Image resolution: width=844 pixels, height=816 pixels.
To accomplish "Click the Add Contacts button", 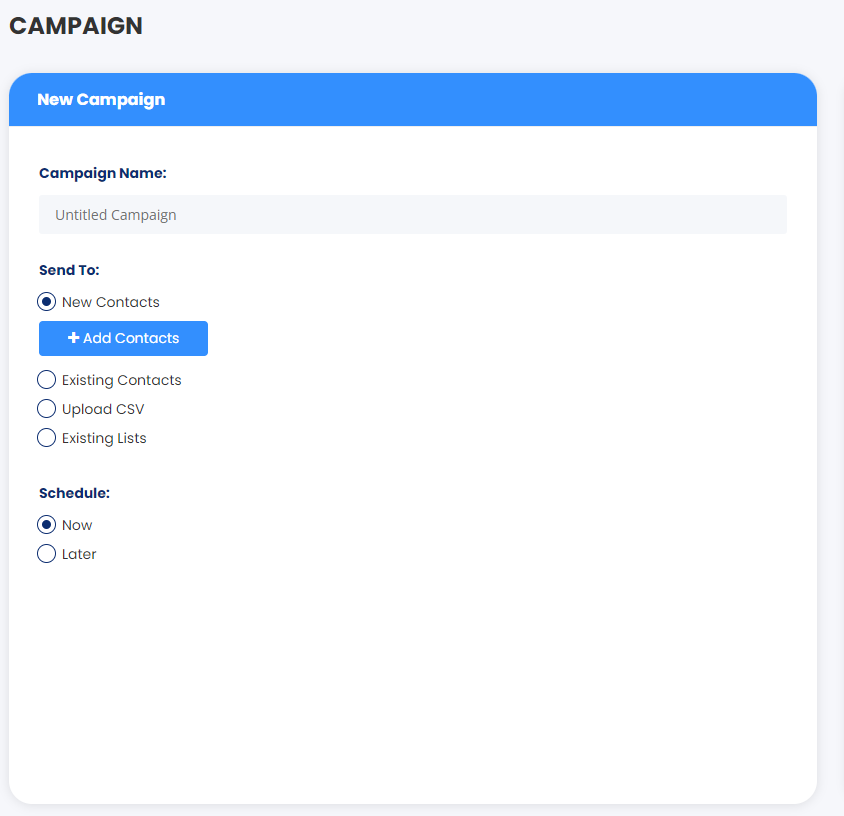I will pyautogui.click(x=123, y=338).
